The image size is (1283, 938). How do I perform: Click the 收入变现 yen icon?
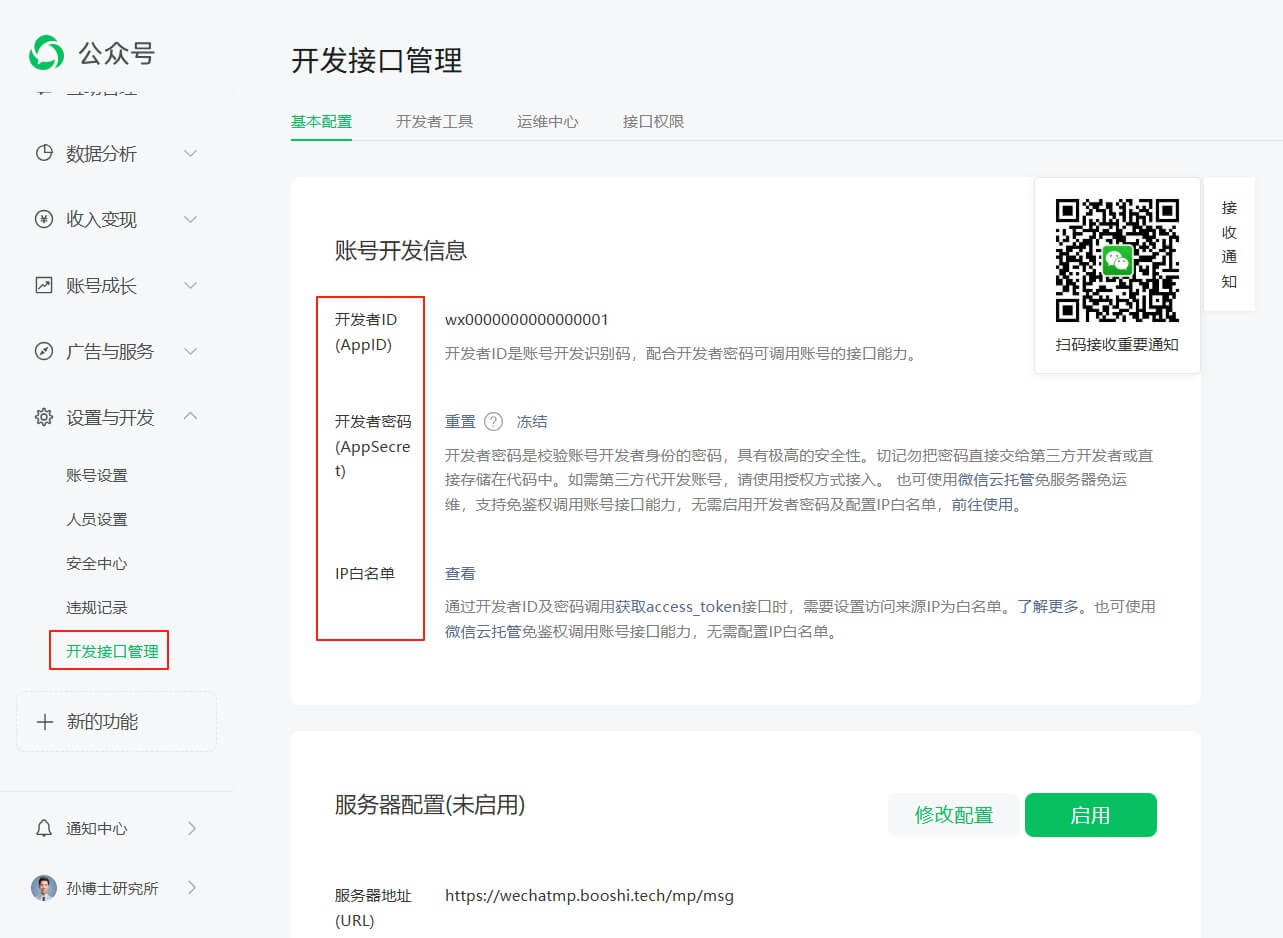pos(44,219)
